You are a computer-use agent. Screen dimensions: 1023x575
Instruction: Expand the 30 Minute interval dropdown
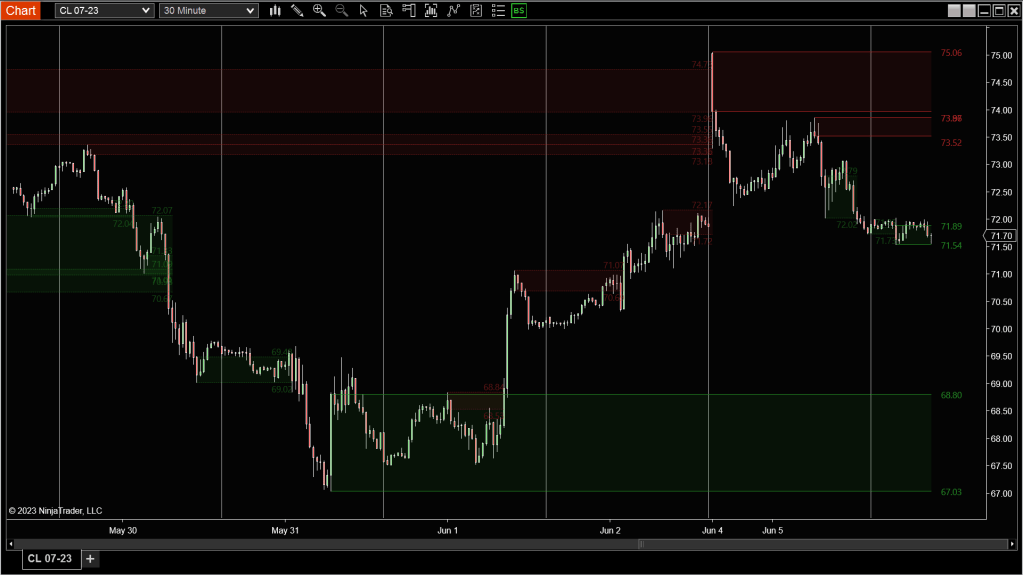click(250, 10)
